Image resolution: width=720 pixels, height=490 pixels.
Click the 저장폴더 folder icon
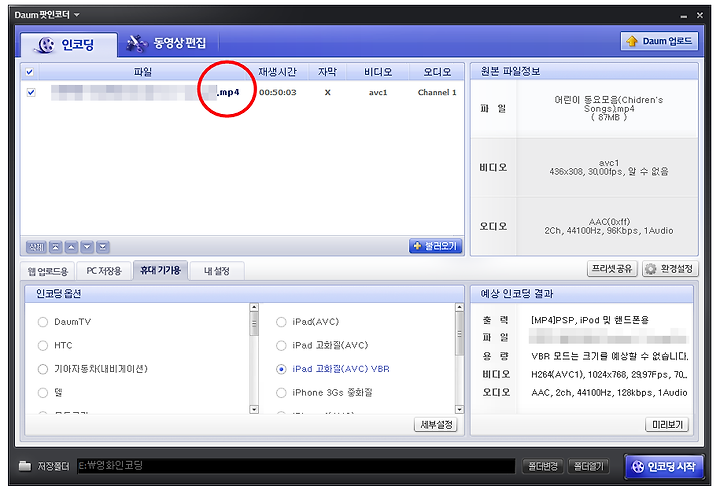(25, 466)
